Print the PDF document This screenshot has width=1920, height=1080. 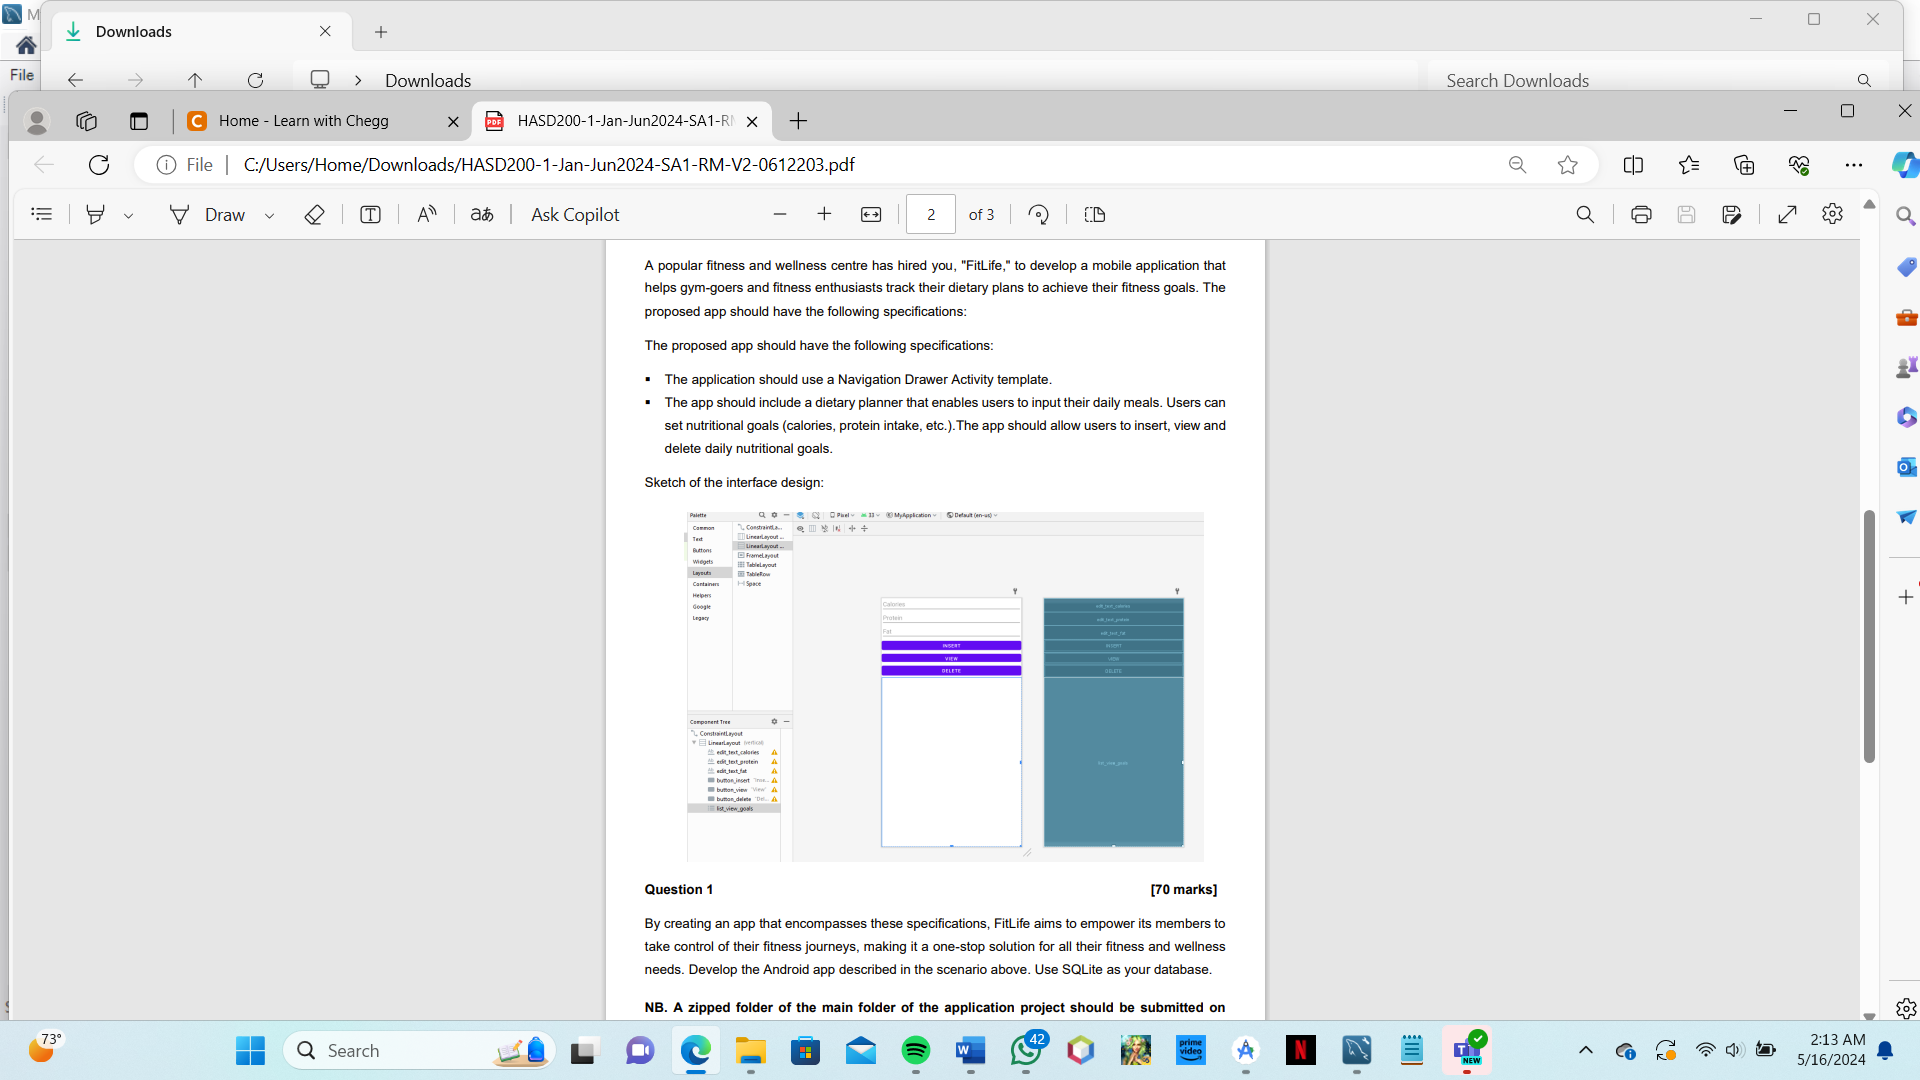pos(1640,214)
